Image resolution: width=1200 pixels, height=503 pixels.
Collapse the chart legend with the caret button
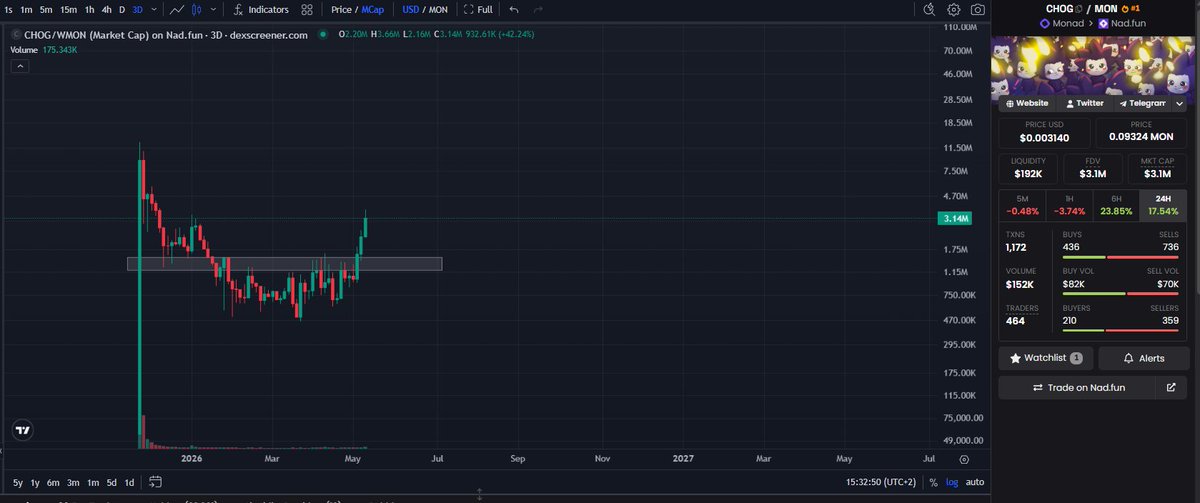pyautogui.click(x=19, y=67)
